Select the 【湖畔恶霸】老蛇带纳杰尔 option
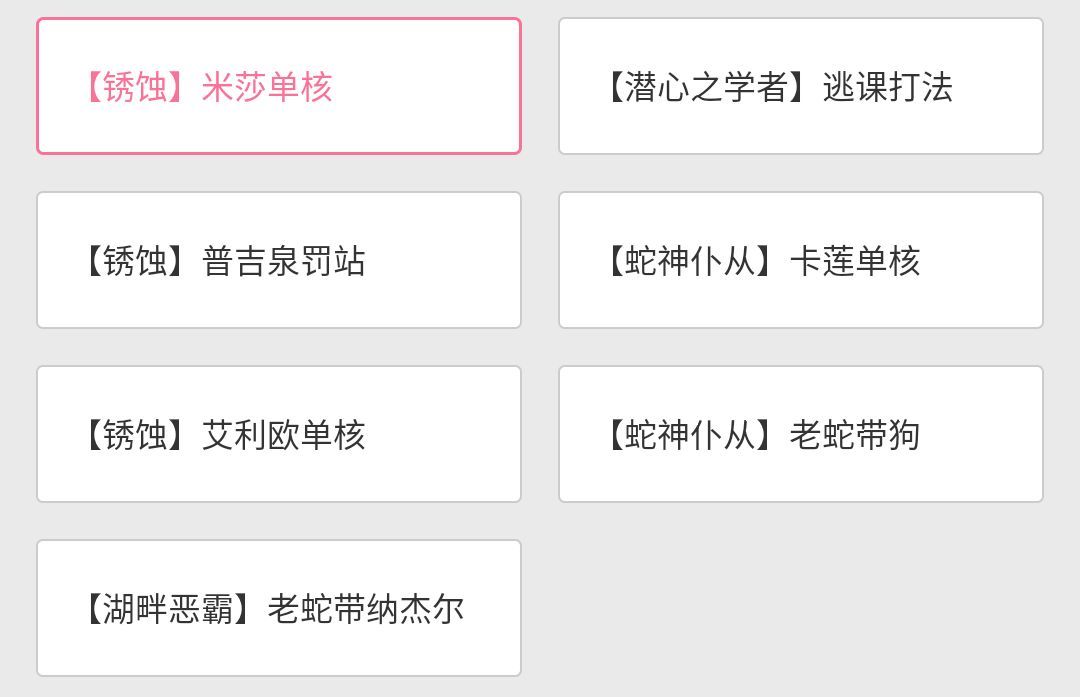The image size is (1080, 697). 278,608
